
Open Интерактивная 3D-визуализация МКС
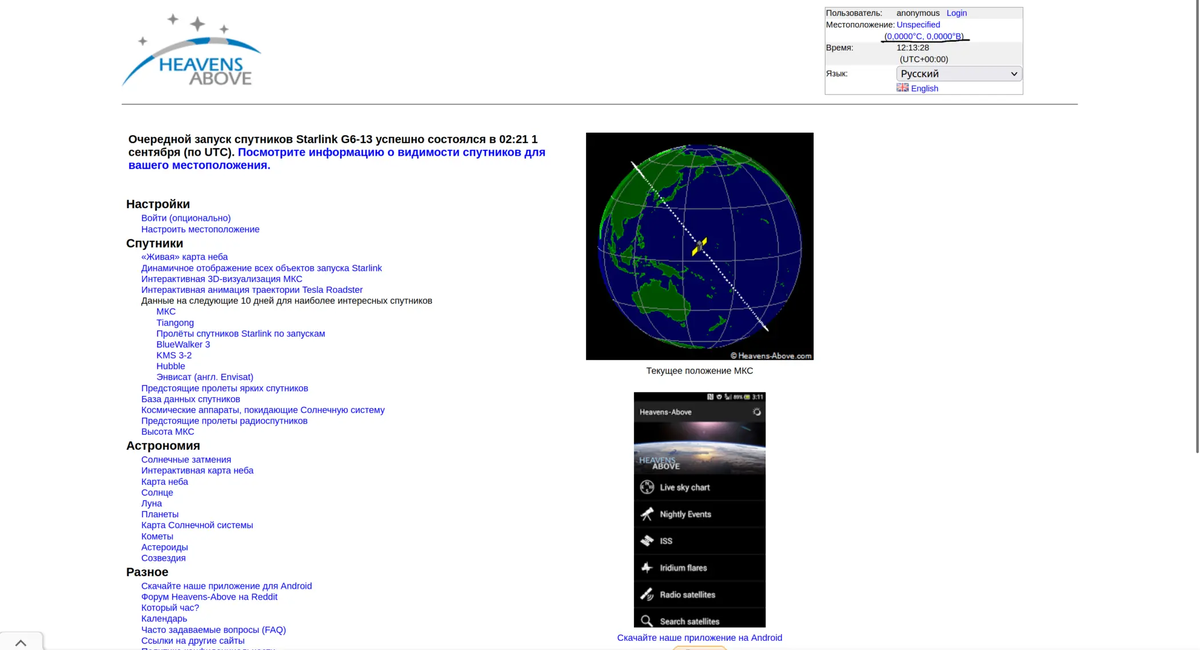221,279
